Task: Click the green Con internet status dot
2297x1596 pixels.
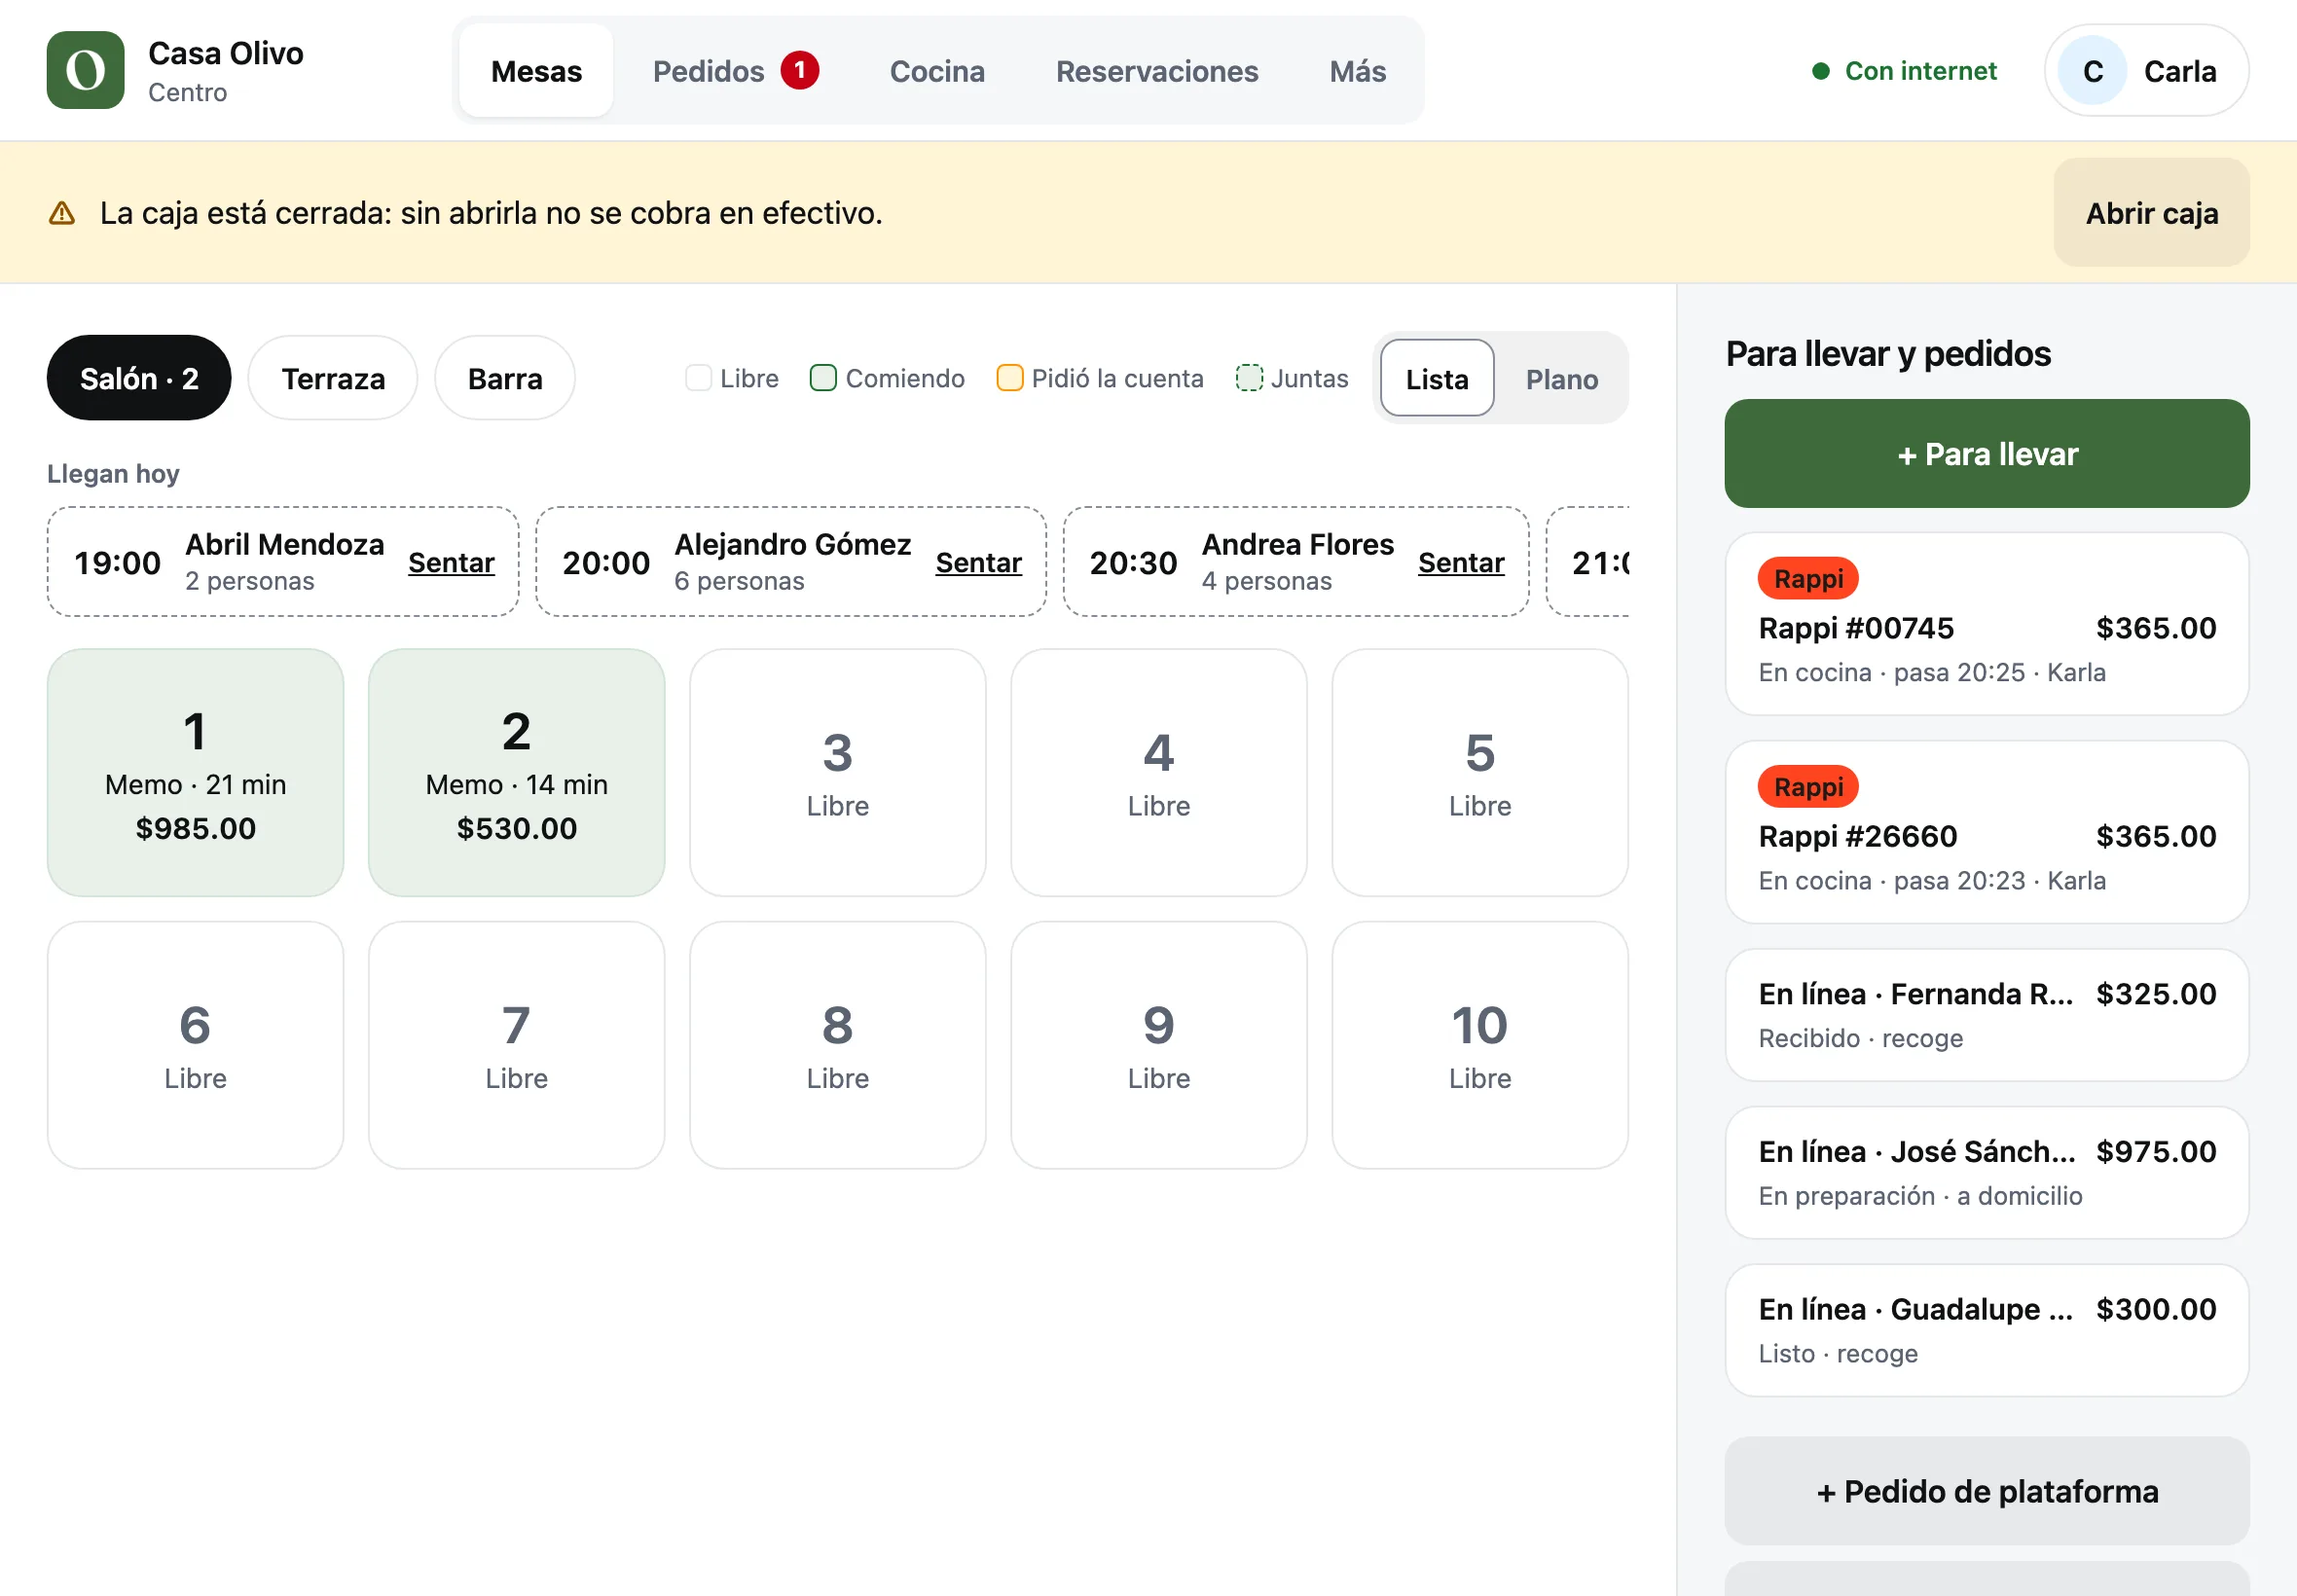Action: click(x=1821, y=71)
